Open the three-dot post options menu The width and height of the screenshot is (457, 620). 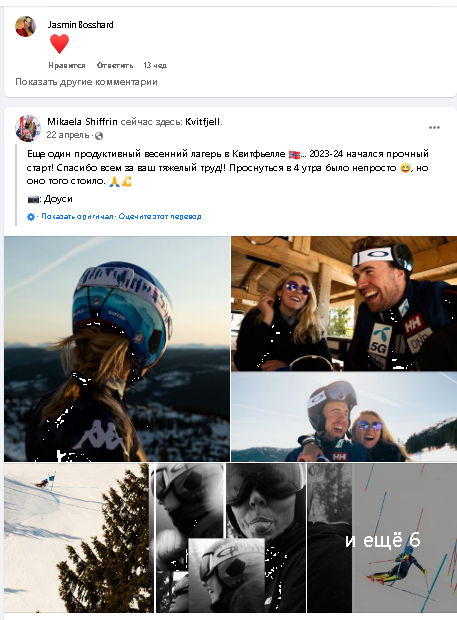point(434,127)
